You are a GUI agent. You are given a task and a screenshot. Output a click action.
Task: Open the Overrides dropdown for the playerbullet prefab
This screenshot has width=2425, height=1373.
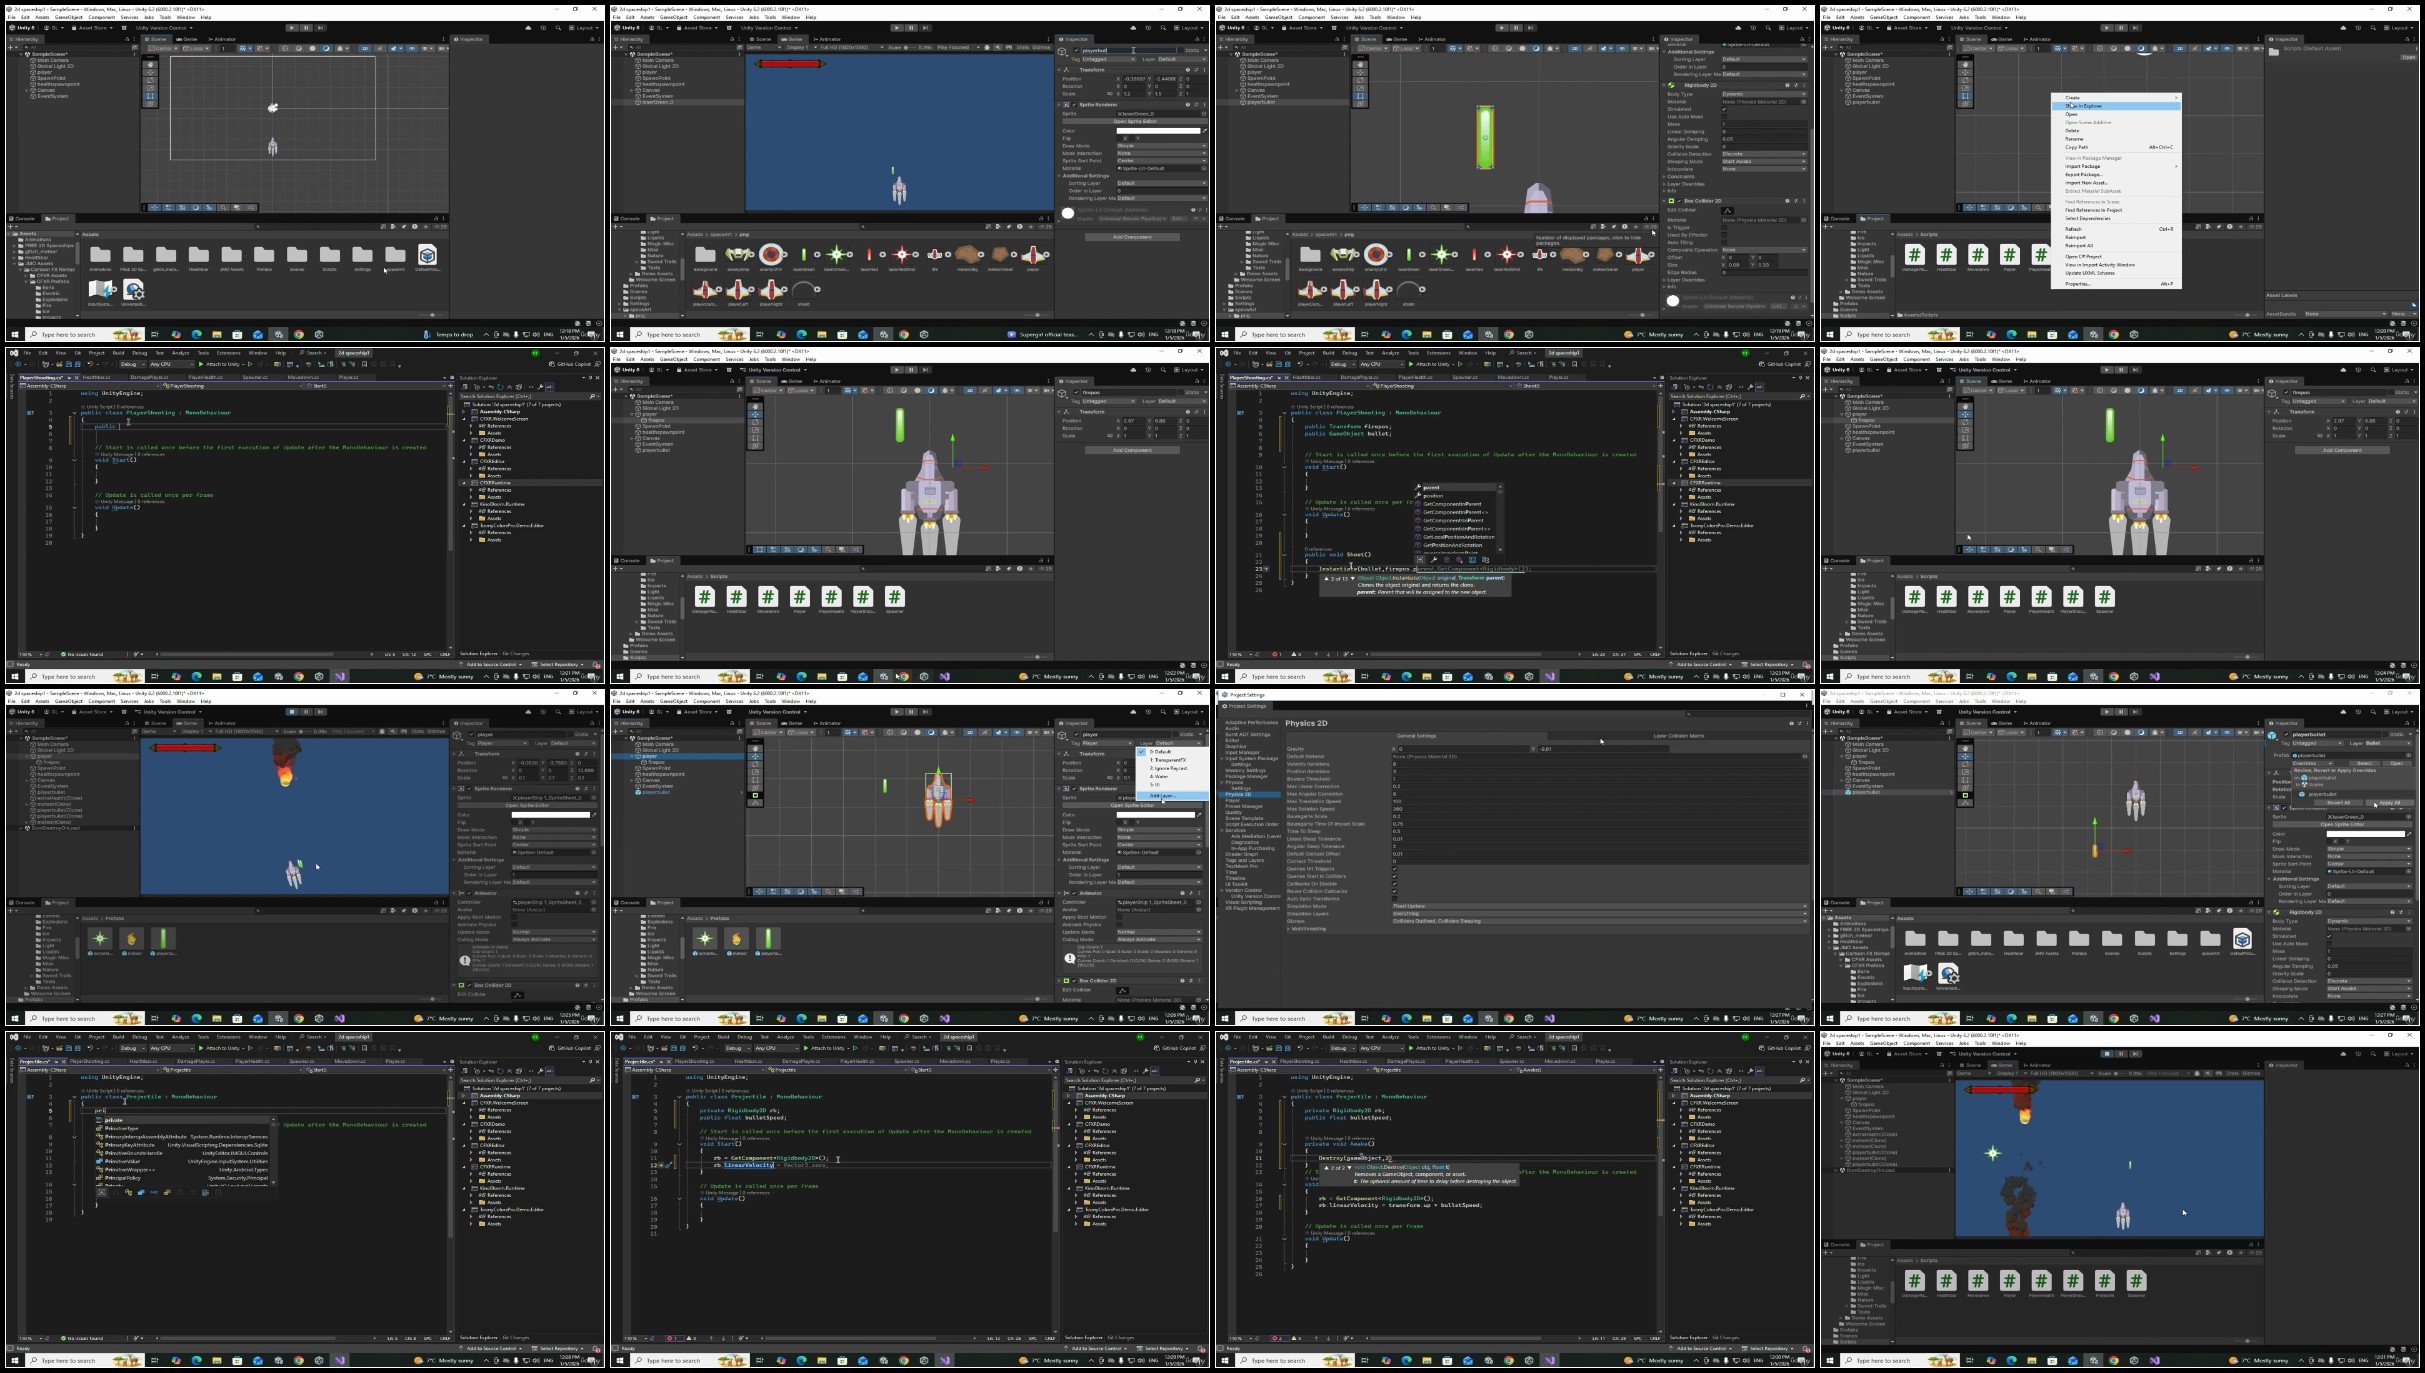pos(2315,763)
